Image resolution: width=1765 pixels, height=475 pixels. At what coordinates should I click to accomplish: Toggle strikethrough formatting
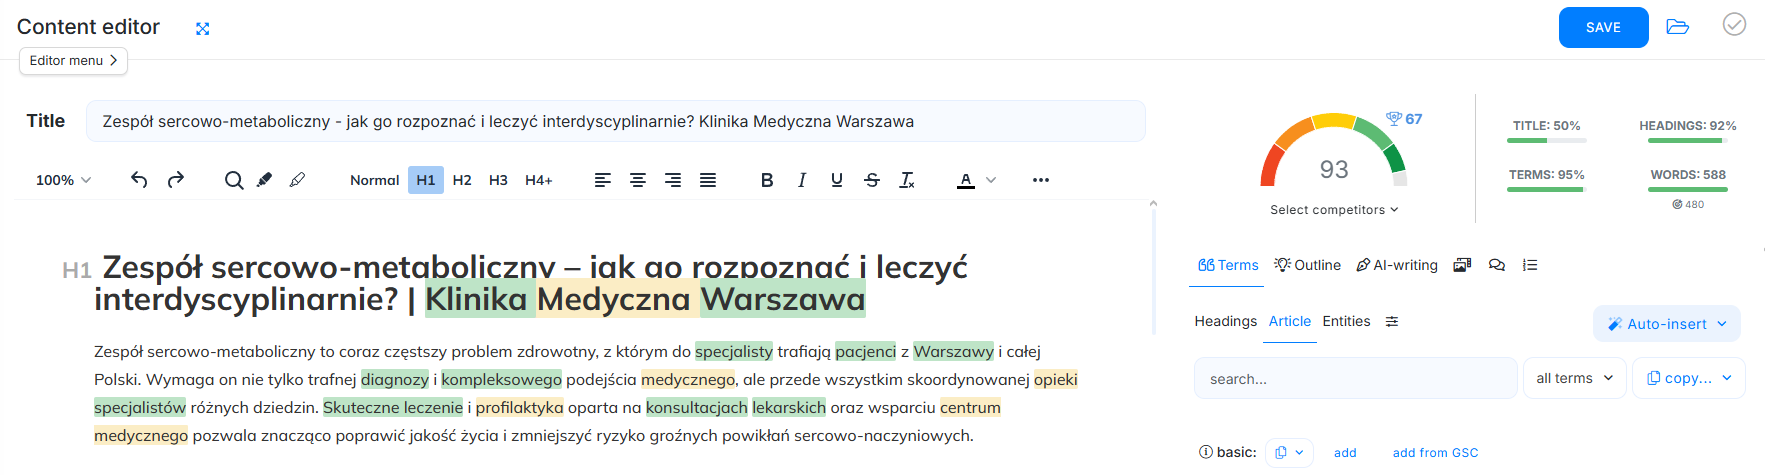[x=872, y=180]
